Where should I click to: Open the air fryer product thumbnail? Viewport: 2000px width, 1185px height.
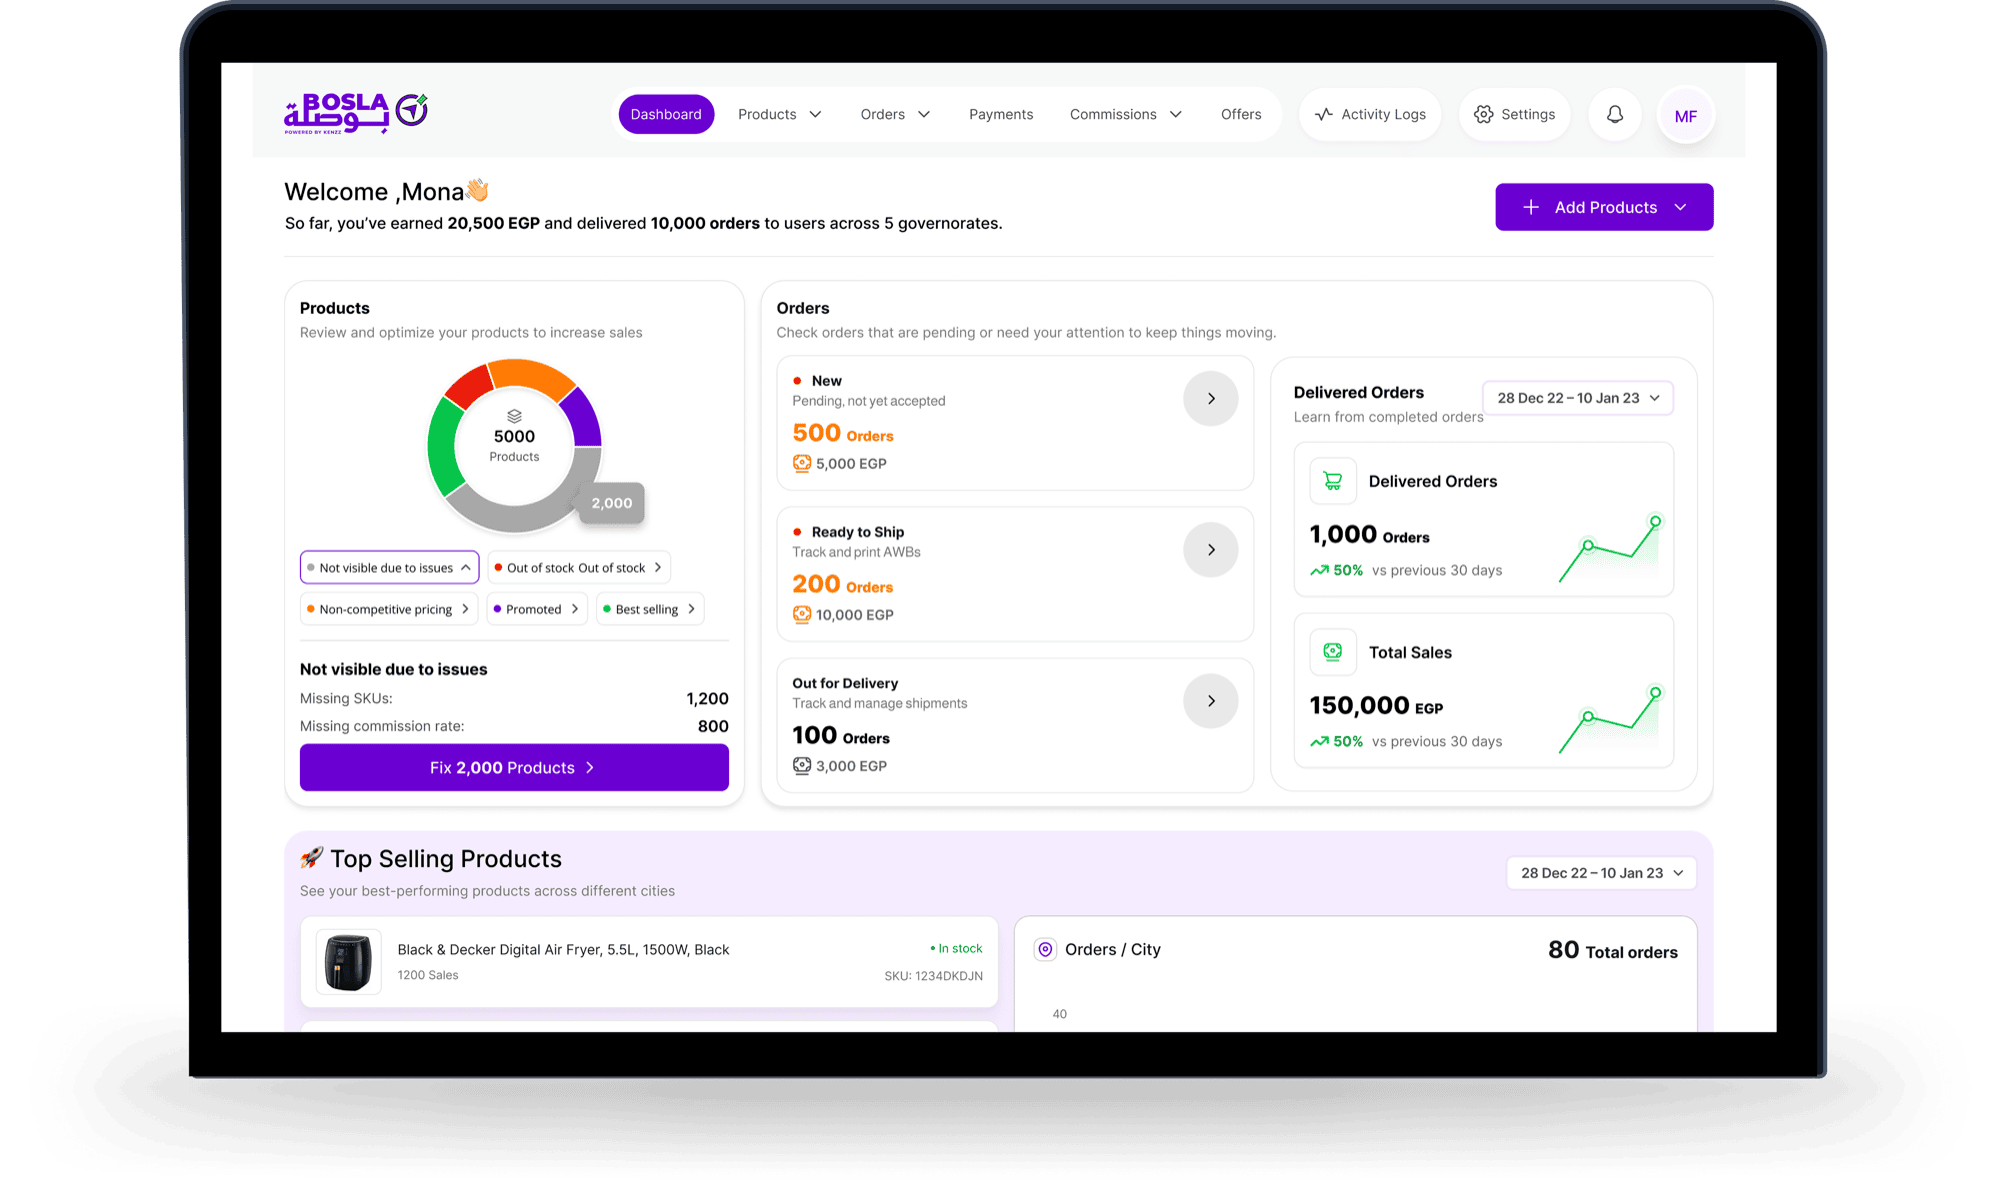point(348,961)
